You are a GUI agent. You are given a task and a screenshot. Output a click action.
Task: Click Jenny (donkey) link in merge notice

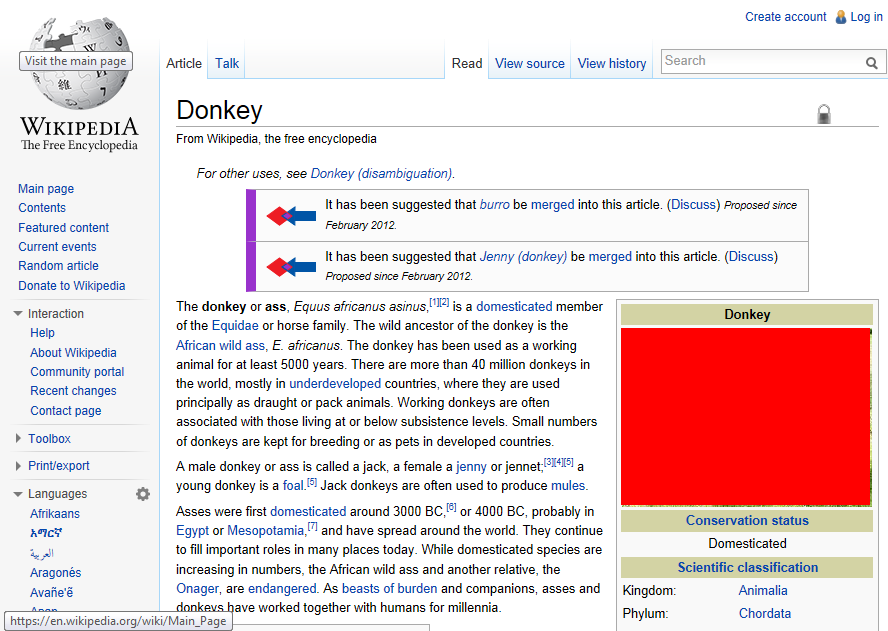click(523, 257)
